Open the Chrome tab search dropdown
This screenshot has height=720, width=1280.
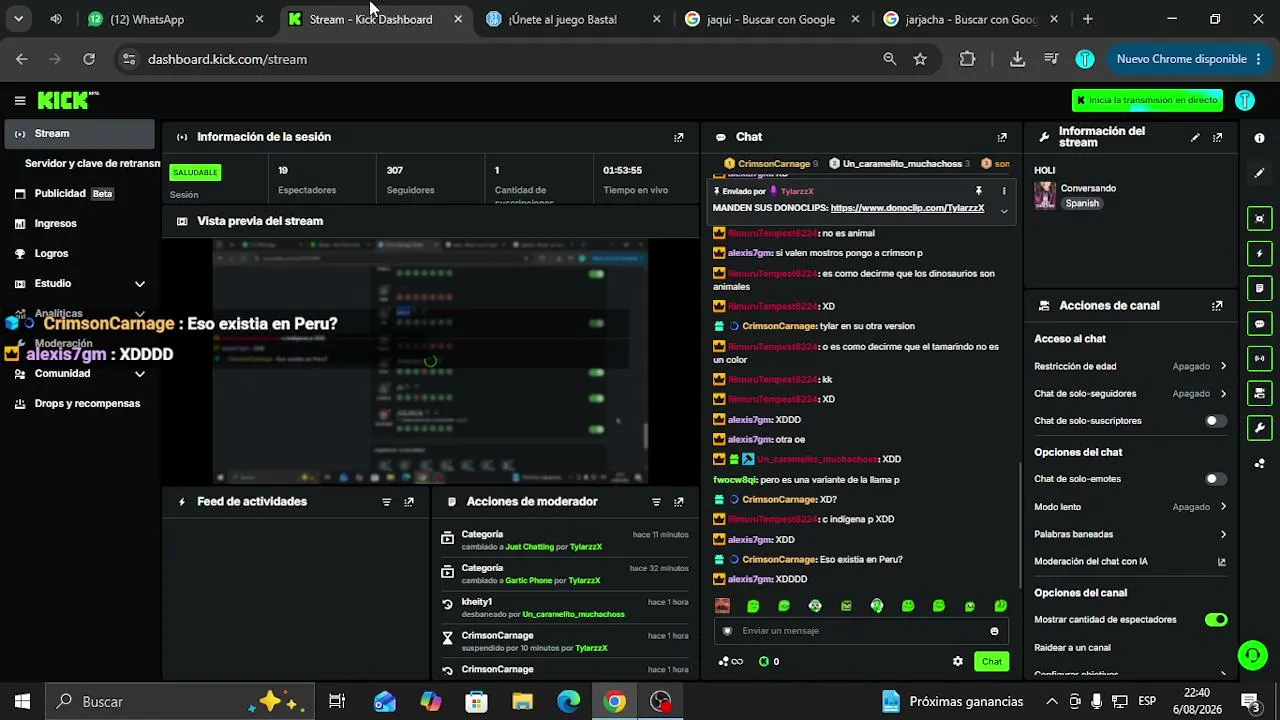pyautogui.click(x=18, y=19)
